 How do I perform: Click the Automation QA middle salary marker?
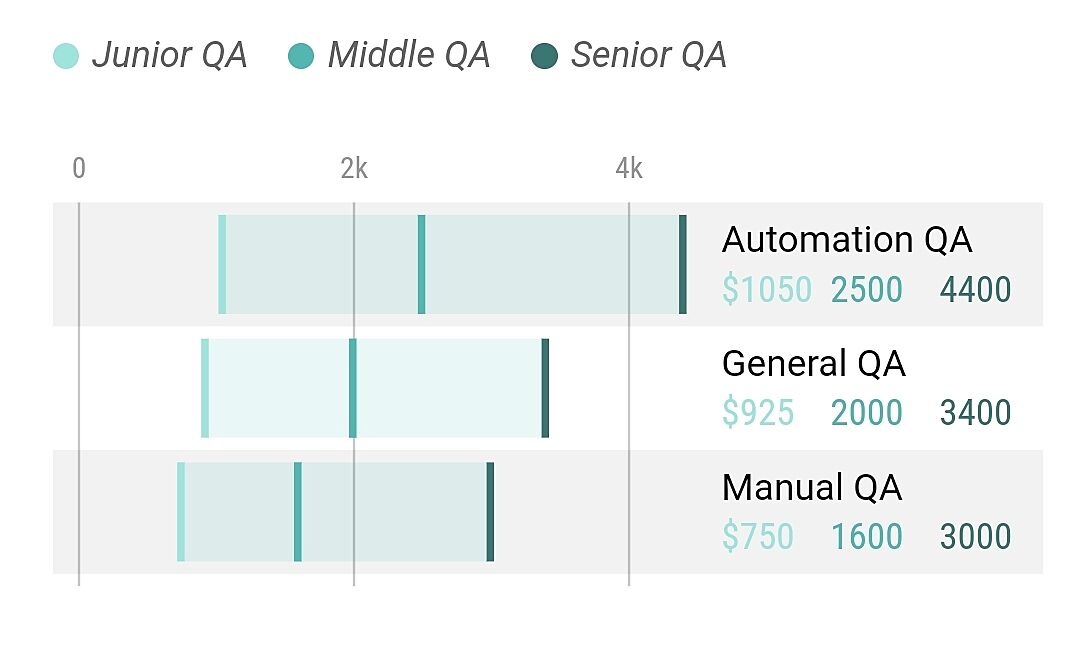tap(422, 264)
